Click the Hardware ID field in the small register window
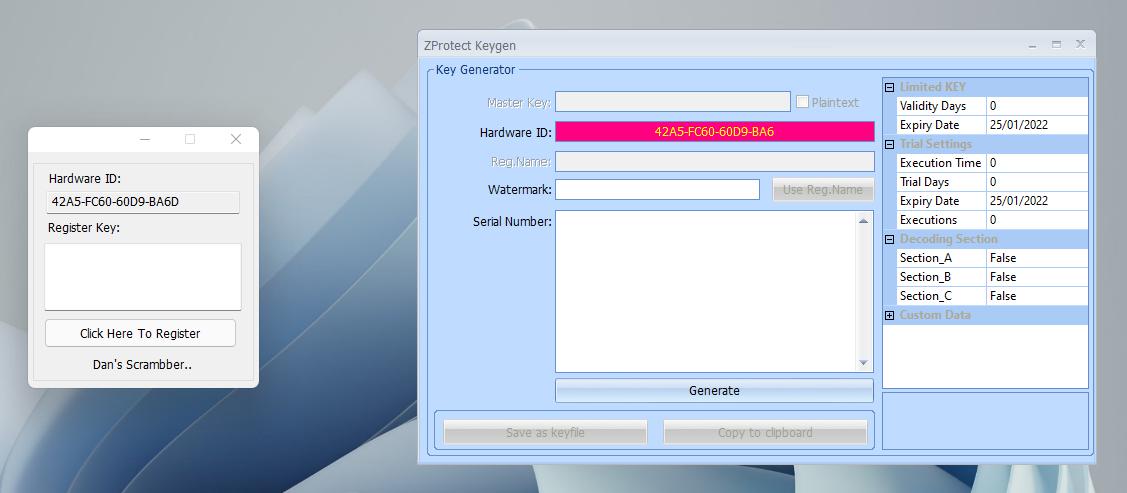Viewport: 1127px width, 493px height. pos(143,202)
